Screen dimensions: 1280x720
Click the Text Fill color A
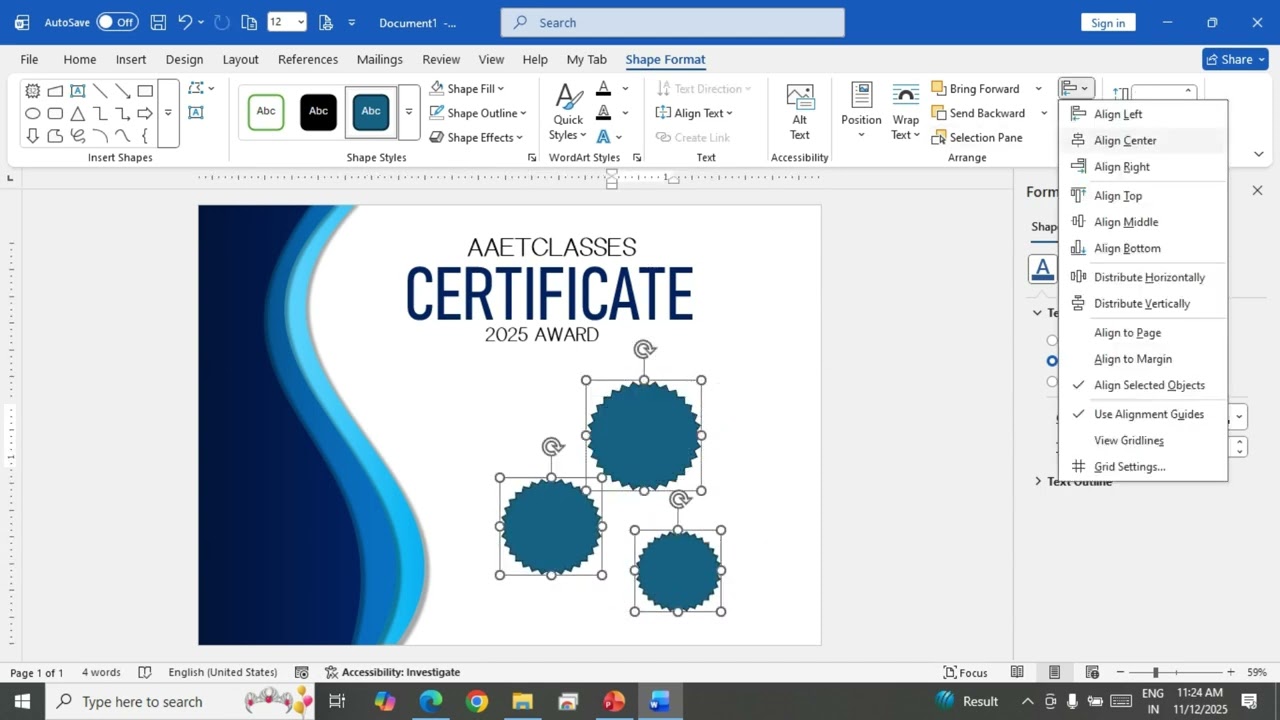click(x=603, y=88)
